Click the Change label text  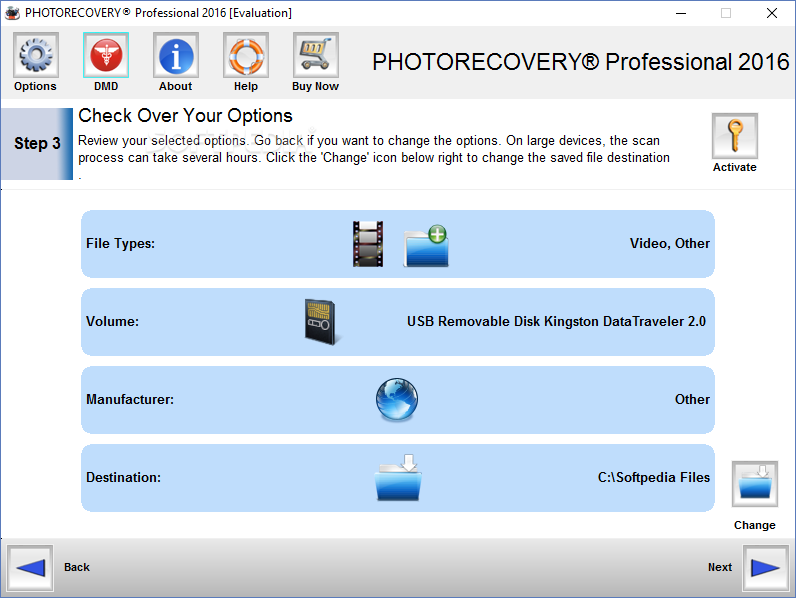tap(754, 525)
